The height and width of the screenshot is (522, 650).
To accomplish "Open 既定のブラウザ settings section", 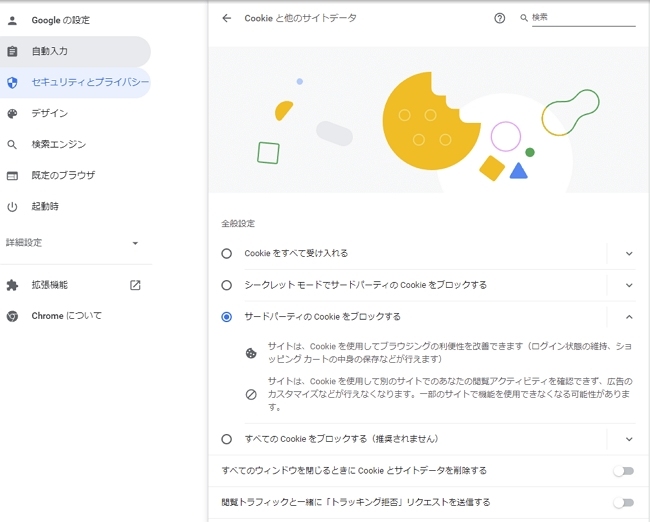I will click(75, 176).
